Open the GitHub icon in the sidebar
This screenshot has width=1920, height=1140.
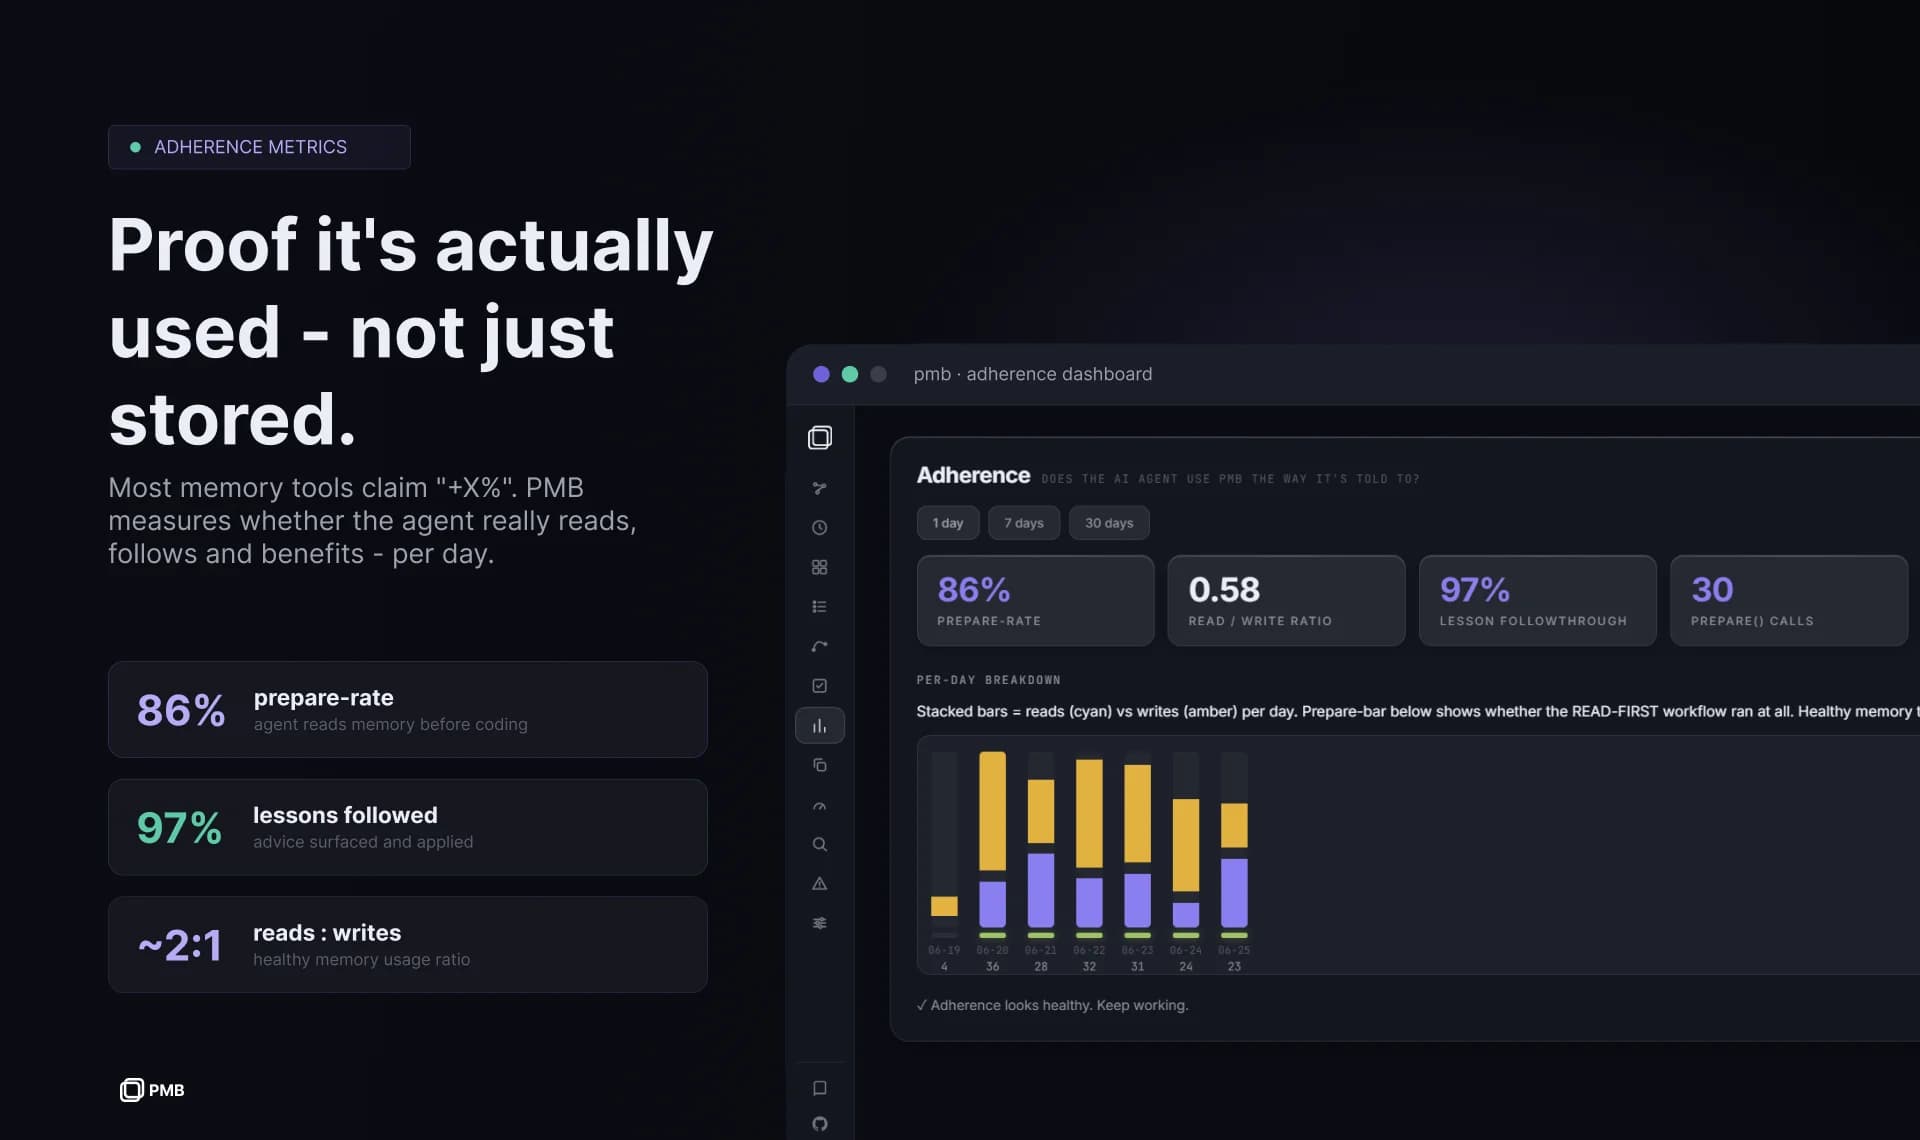(820, 1124)
